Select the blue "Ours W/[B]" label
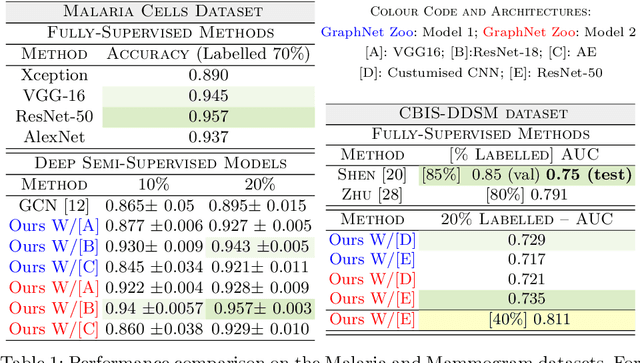Image resolution: width=640 pixels, height=363 pixels. [x=53, y=247]
